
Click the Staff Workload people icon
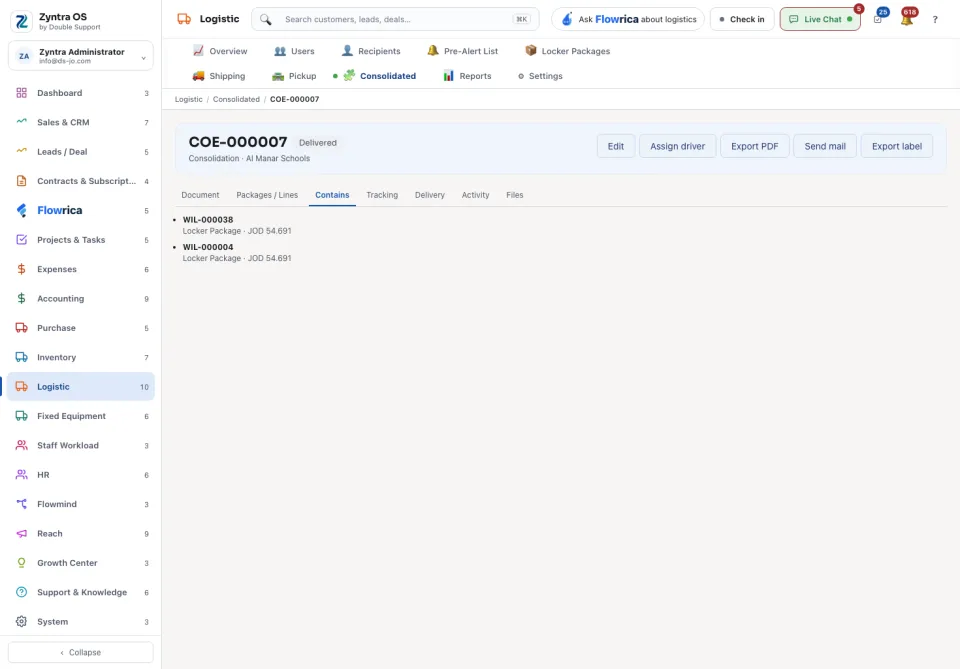click(21, 446)
